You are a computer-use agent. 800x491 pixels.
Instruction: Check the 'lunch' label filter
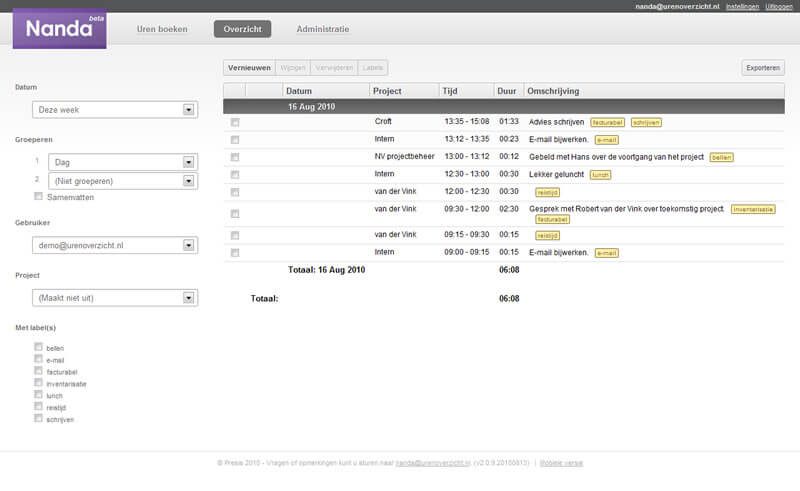coord(38,395)
